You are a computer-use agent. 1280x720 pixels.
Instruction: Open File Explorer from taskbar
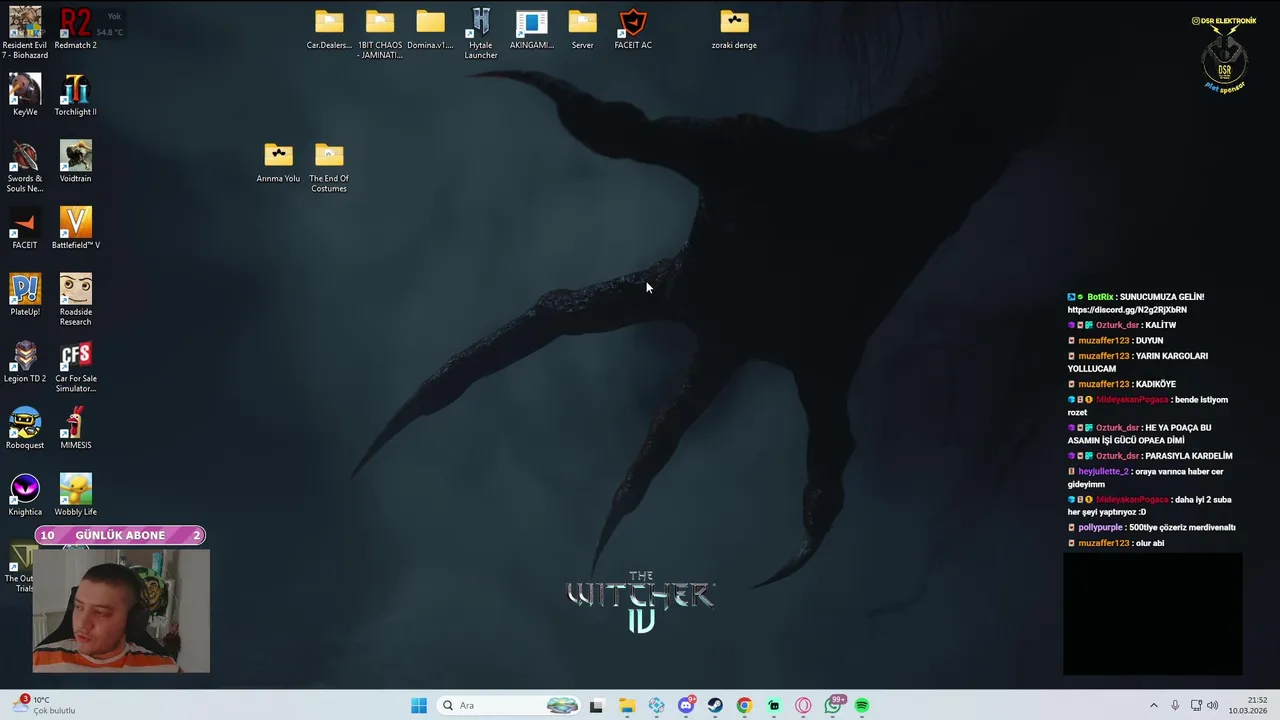click(x=627, y=705)
